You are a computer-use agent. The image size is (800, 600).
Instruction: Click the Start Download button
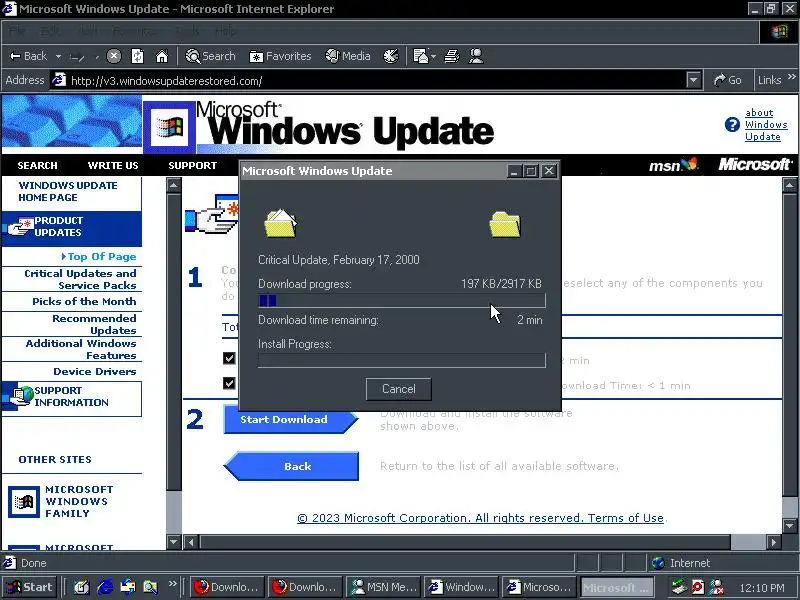click(290, 419)
